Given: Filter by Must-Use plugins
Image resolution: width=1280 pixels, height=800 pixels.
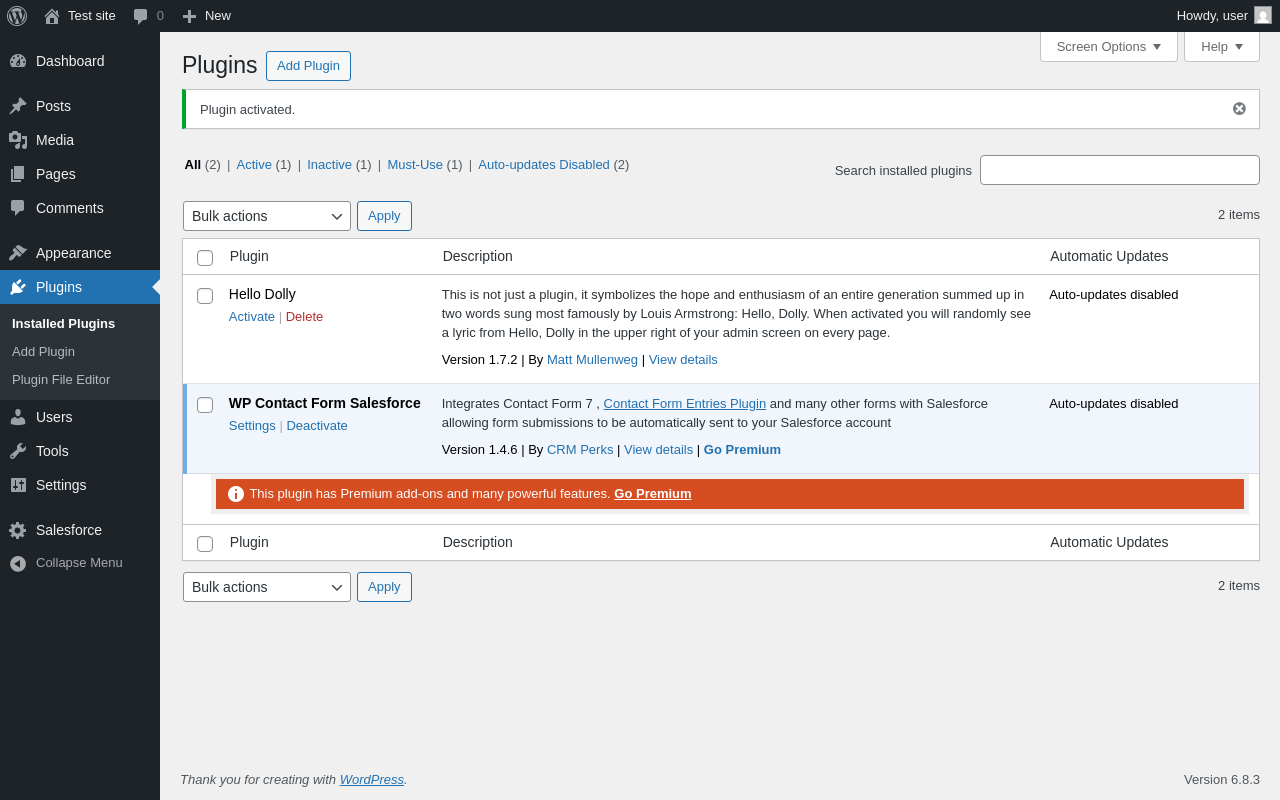Looking at the screenshot, I should tap(415, 165).
